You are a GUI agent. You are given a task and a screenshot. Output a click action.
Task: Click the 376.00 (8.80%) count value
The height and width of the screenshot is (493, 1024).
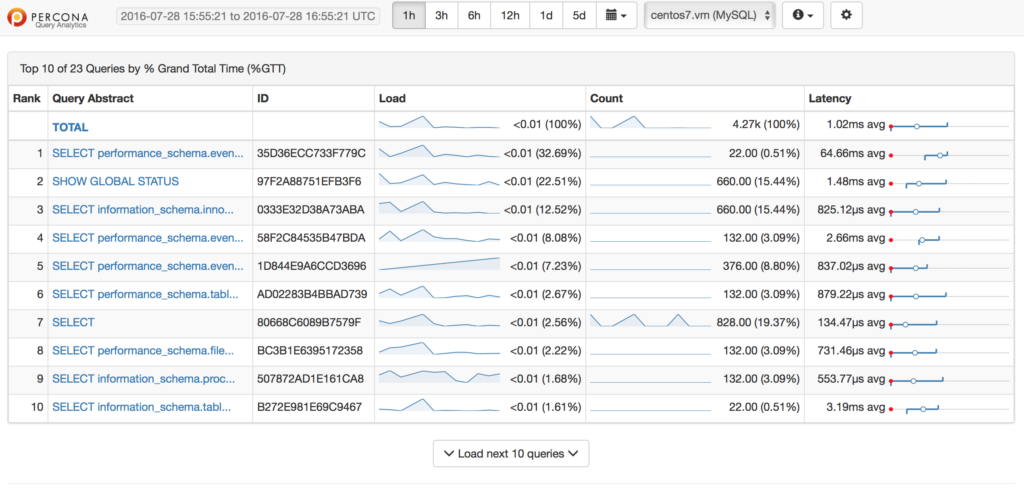[761, 266]
